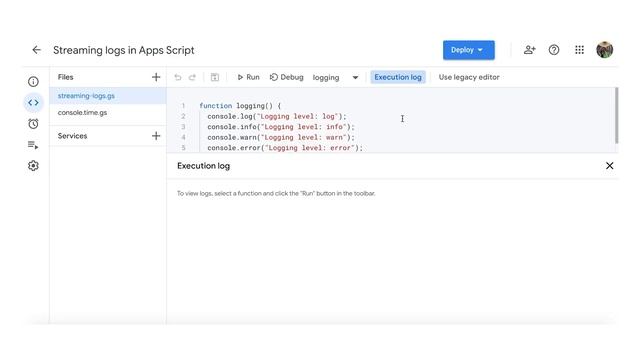This screenshot has width=640, height=360.
Task: Run the selected function
Action: click(248, 77)
